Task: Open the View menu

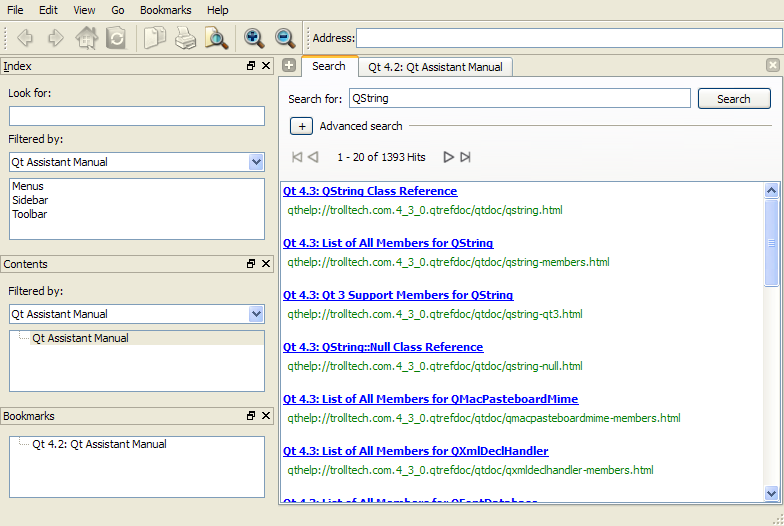Action: click(x=84, y=10)
